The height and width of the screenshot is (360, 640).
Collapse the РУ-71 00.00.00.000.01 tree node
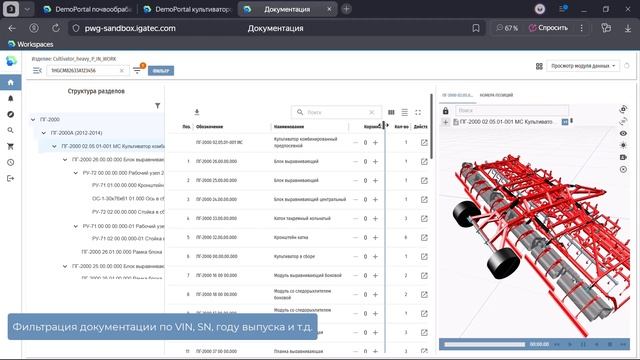76,226
